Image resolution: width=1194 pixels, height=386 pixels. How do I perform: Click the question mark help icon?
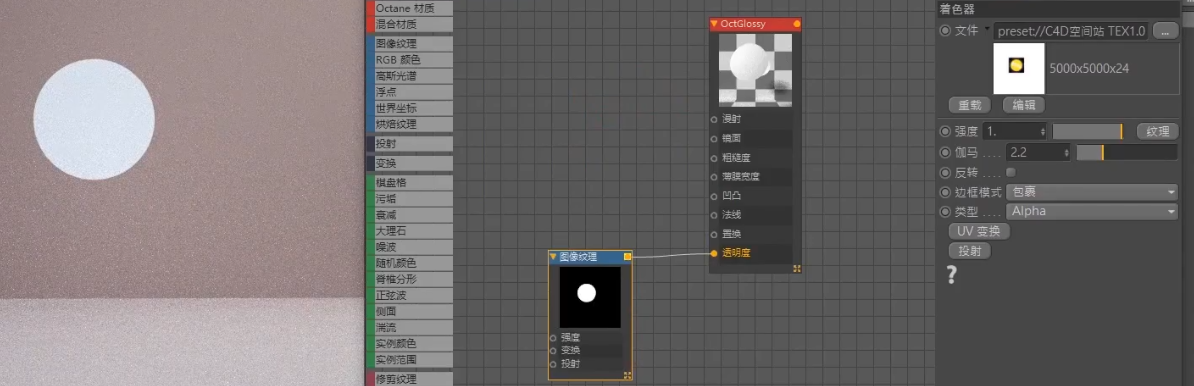pos(951,275)
